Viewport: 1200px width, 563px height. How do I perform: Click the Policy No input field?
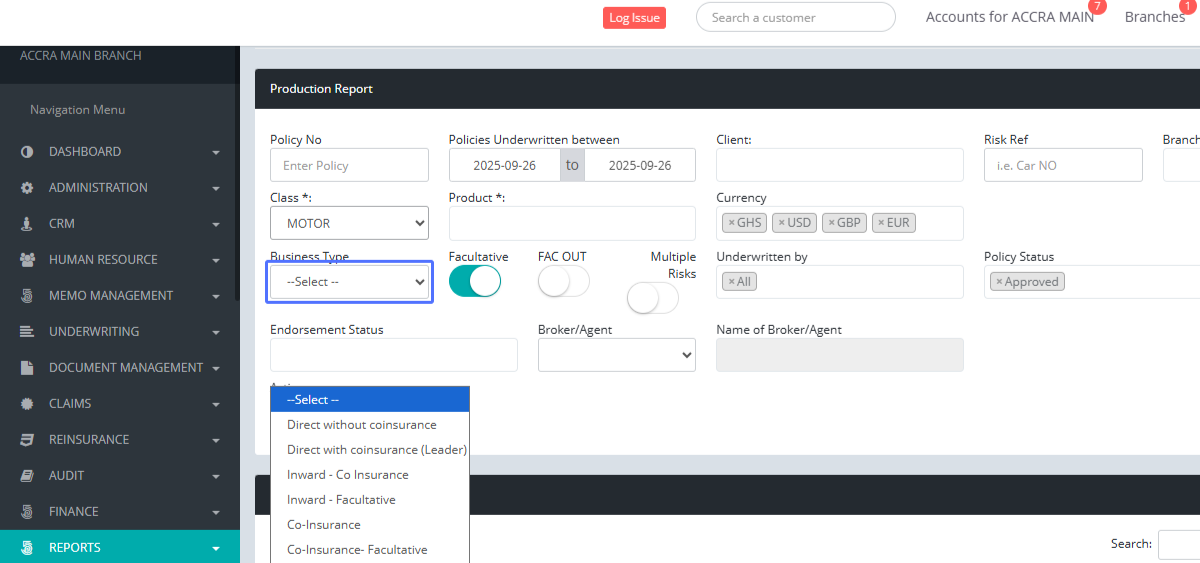349,165
